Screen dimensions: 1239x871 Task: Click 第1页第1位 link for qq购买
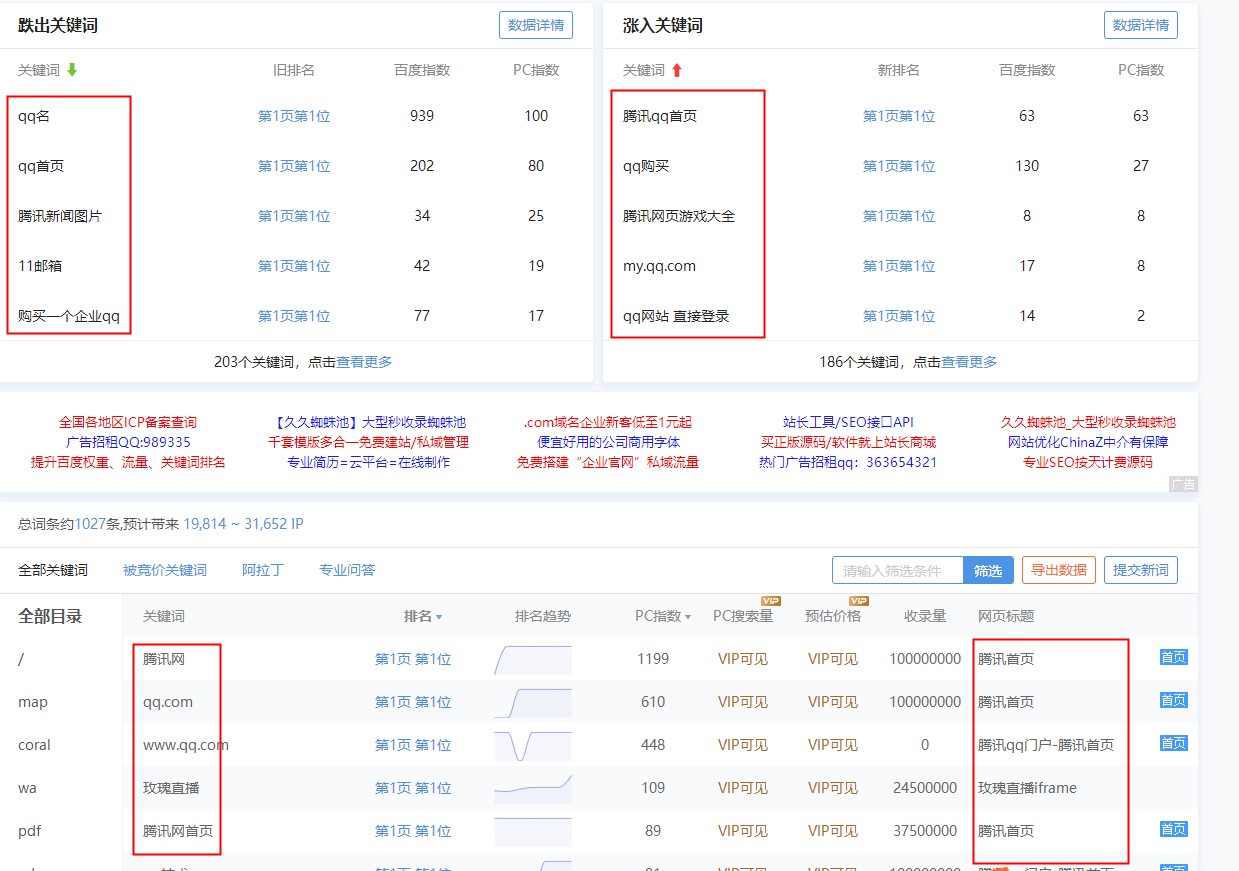click(899, 166)
